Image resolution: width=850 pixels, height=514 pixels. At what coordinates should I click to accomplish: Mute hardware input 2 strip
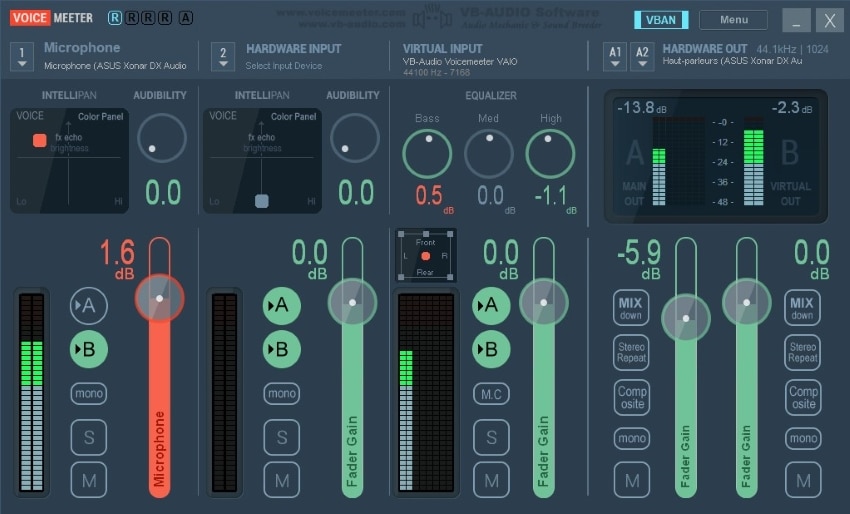tap(282, 480)
